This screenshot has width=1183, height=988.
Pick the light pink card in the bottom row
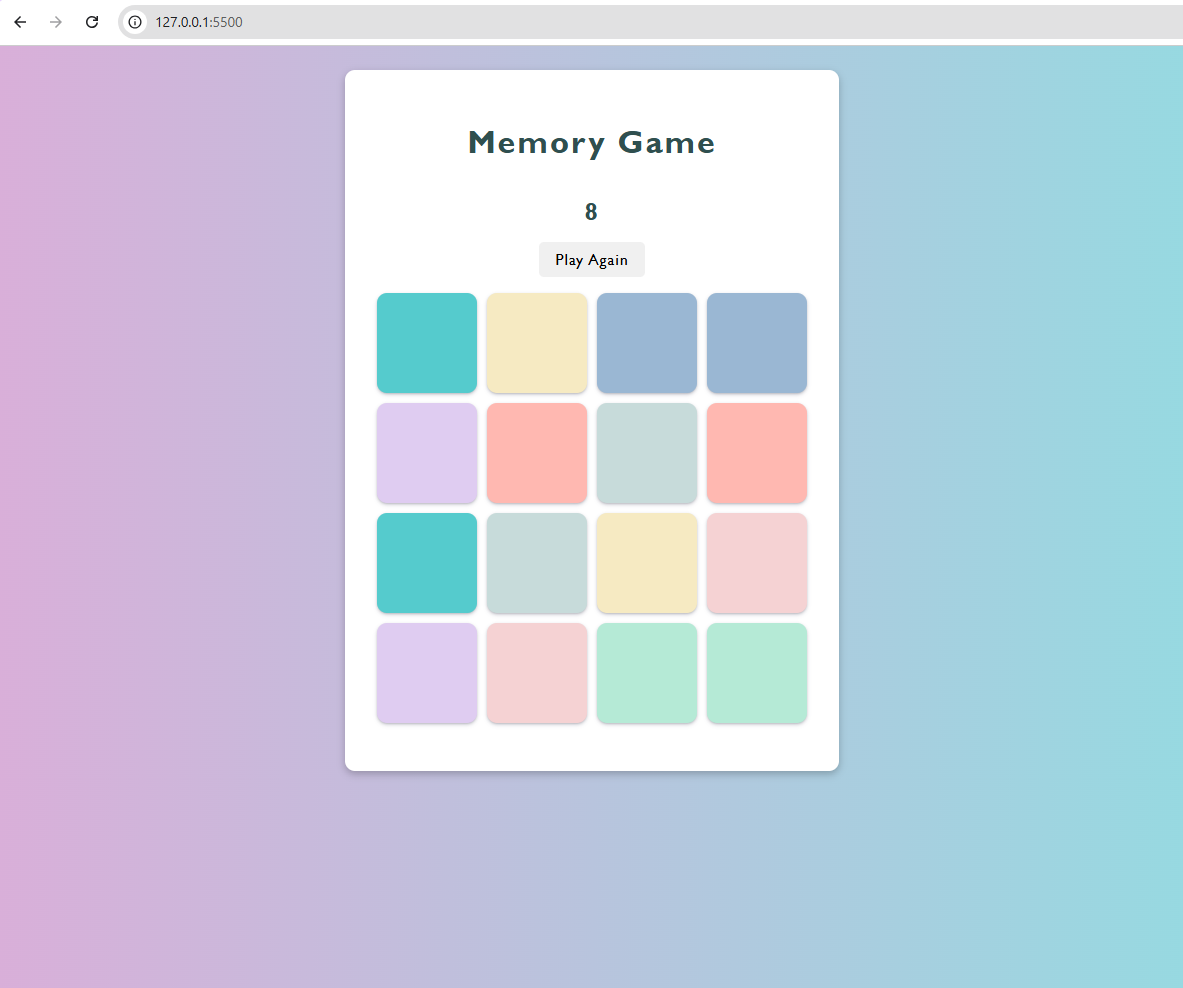click(537, 673)
